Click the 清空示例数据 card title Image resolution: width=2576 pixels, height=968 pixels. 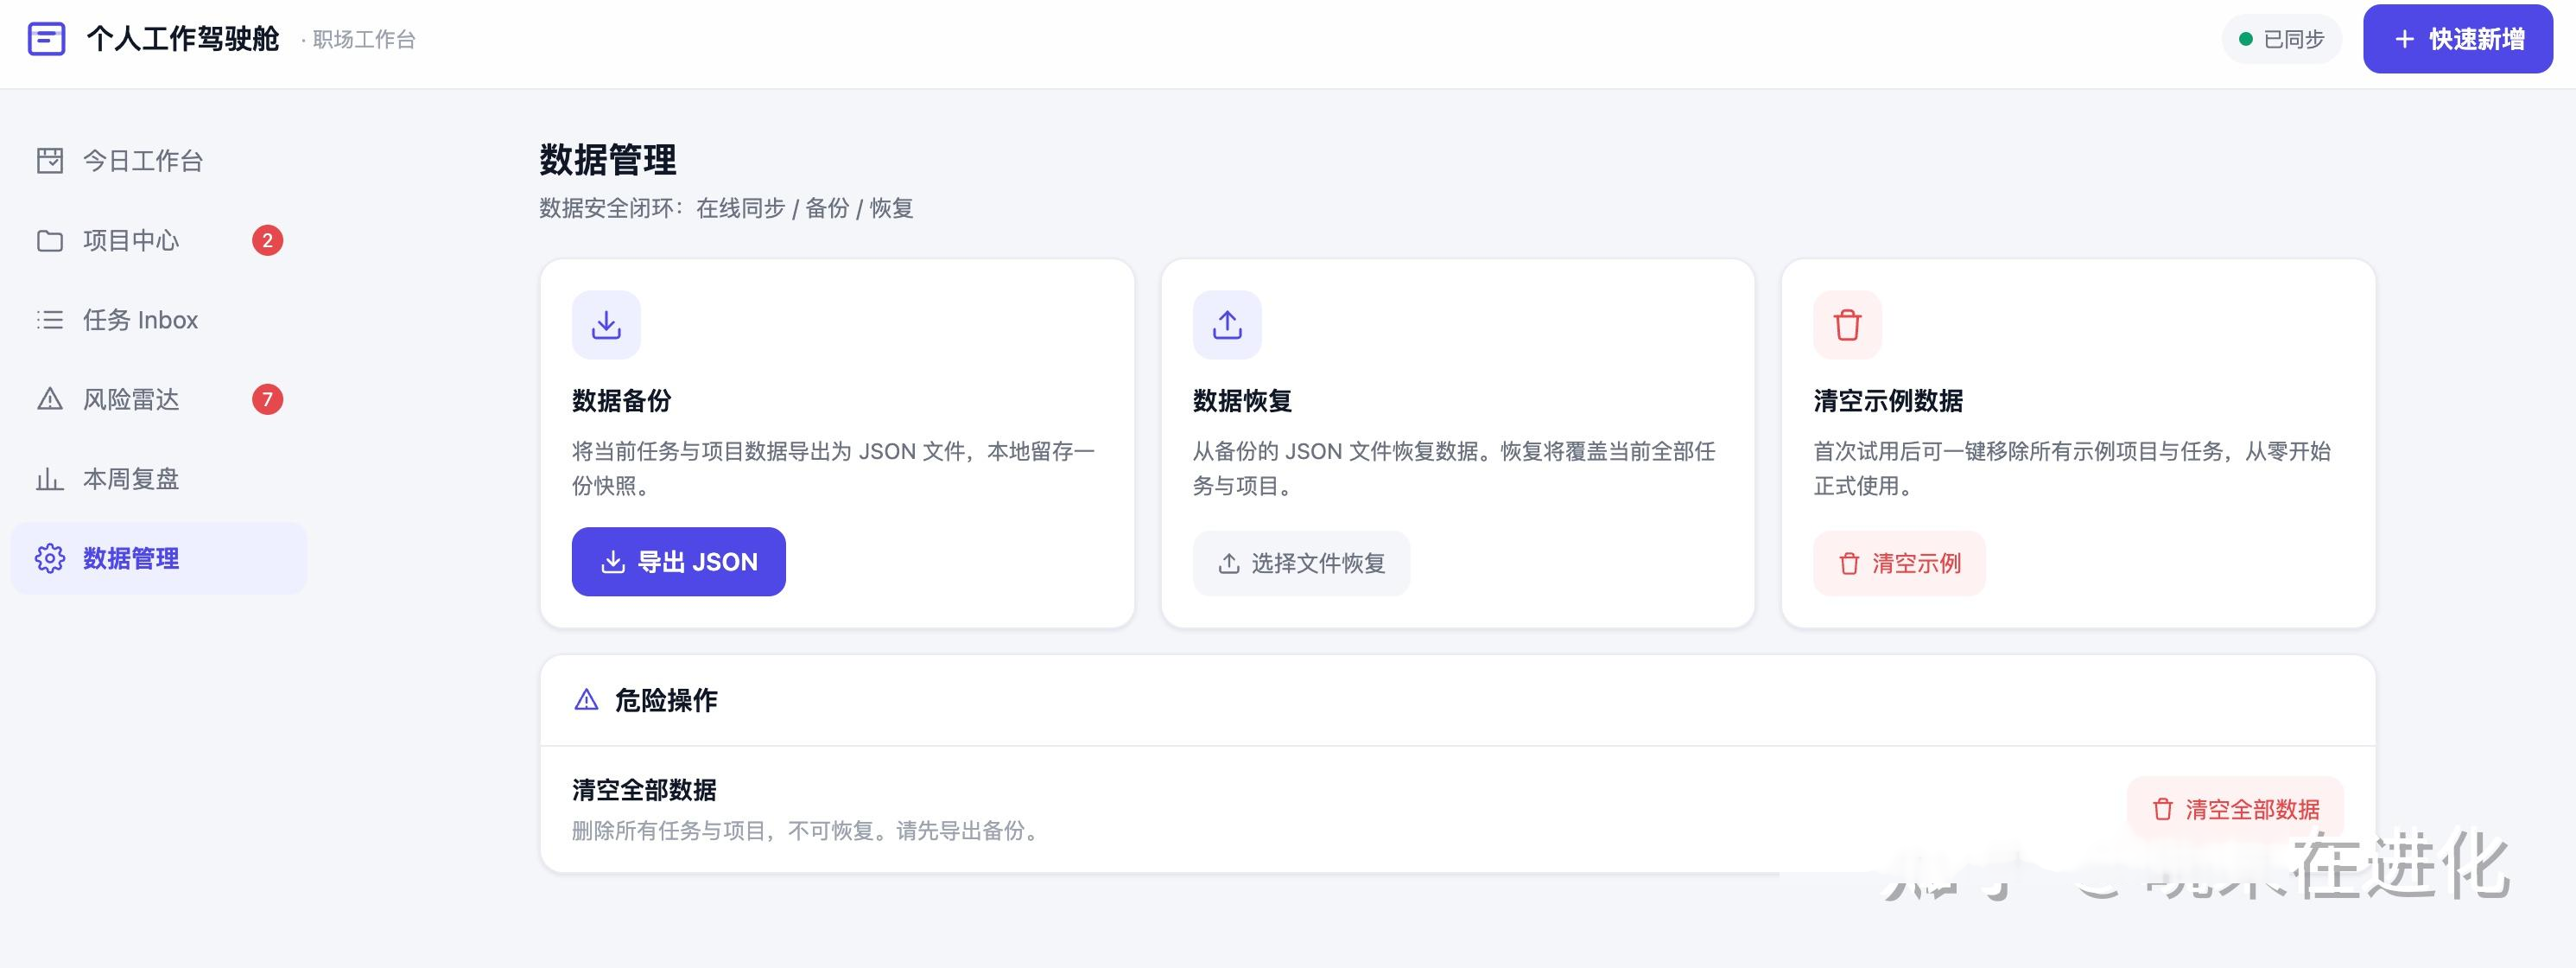[x=1889, y=401]
